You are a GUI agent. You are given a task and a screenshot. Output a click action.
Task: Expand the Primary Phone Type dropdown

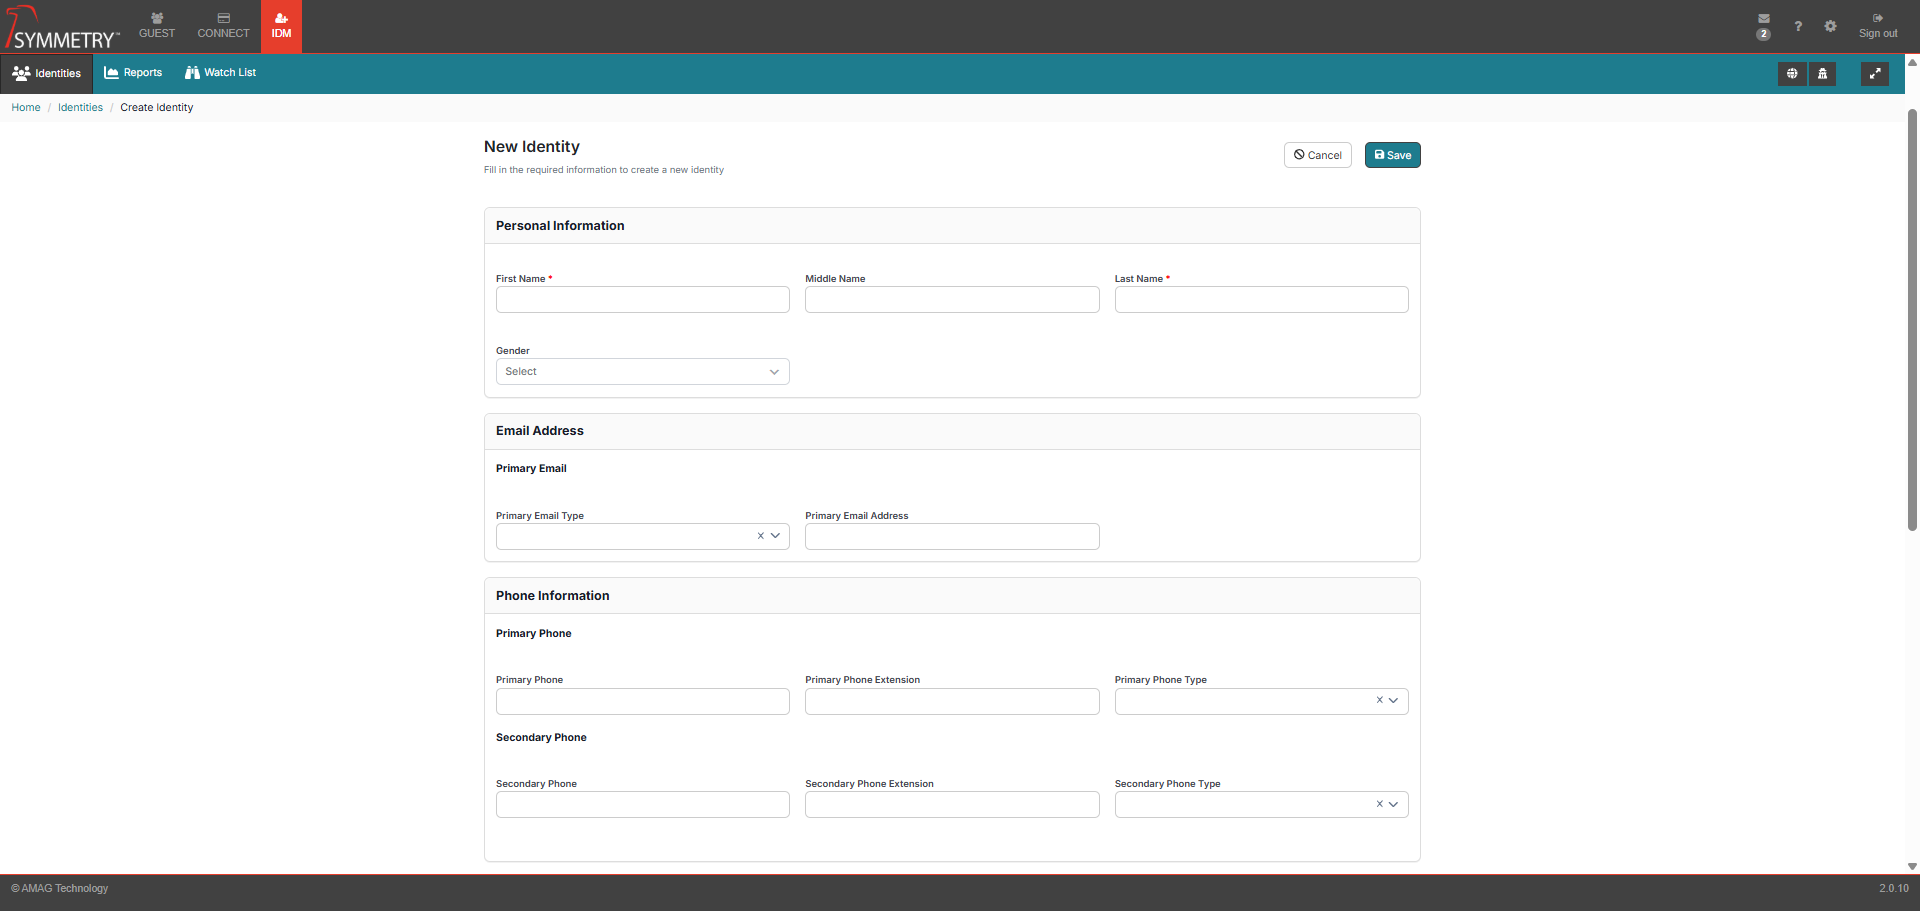click(x=1393, y=701)
